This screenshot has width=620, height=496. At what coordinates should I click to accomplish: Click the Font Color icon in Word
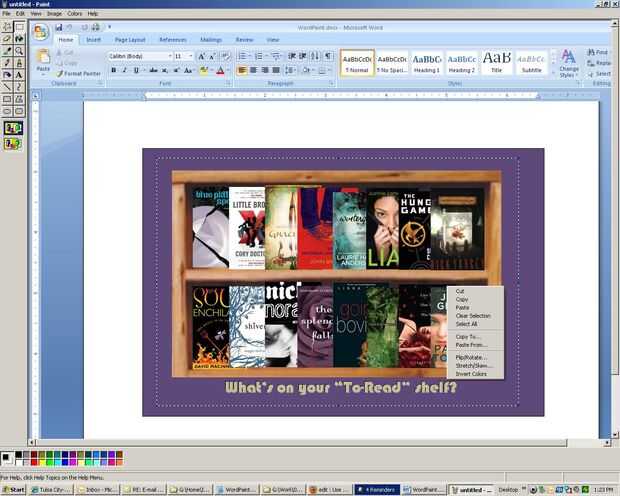coord(220,70)
